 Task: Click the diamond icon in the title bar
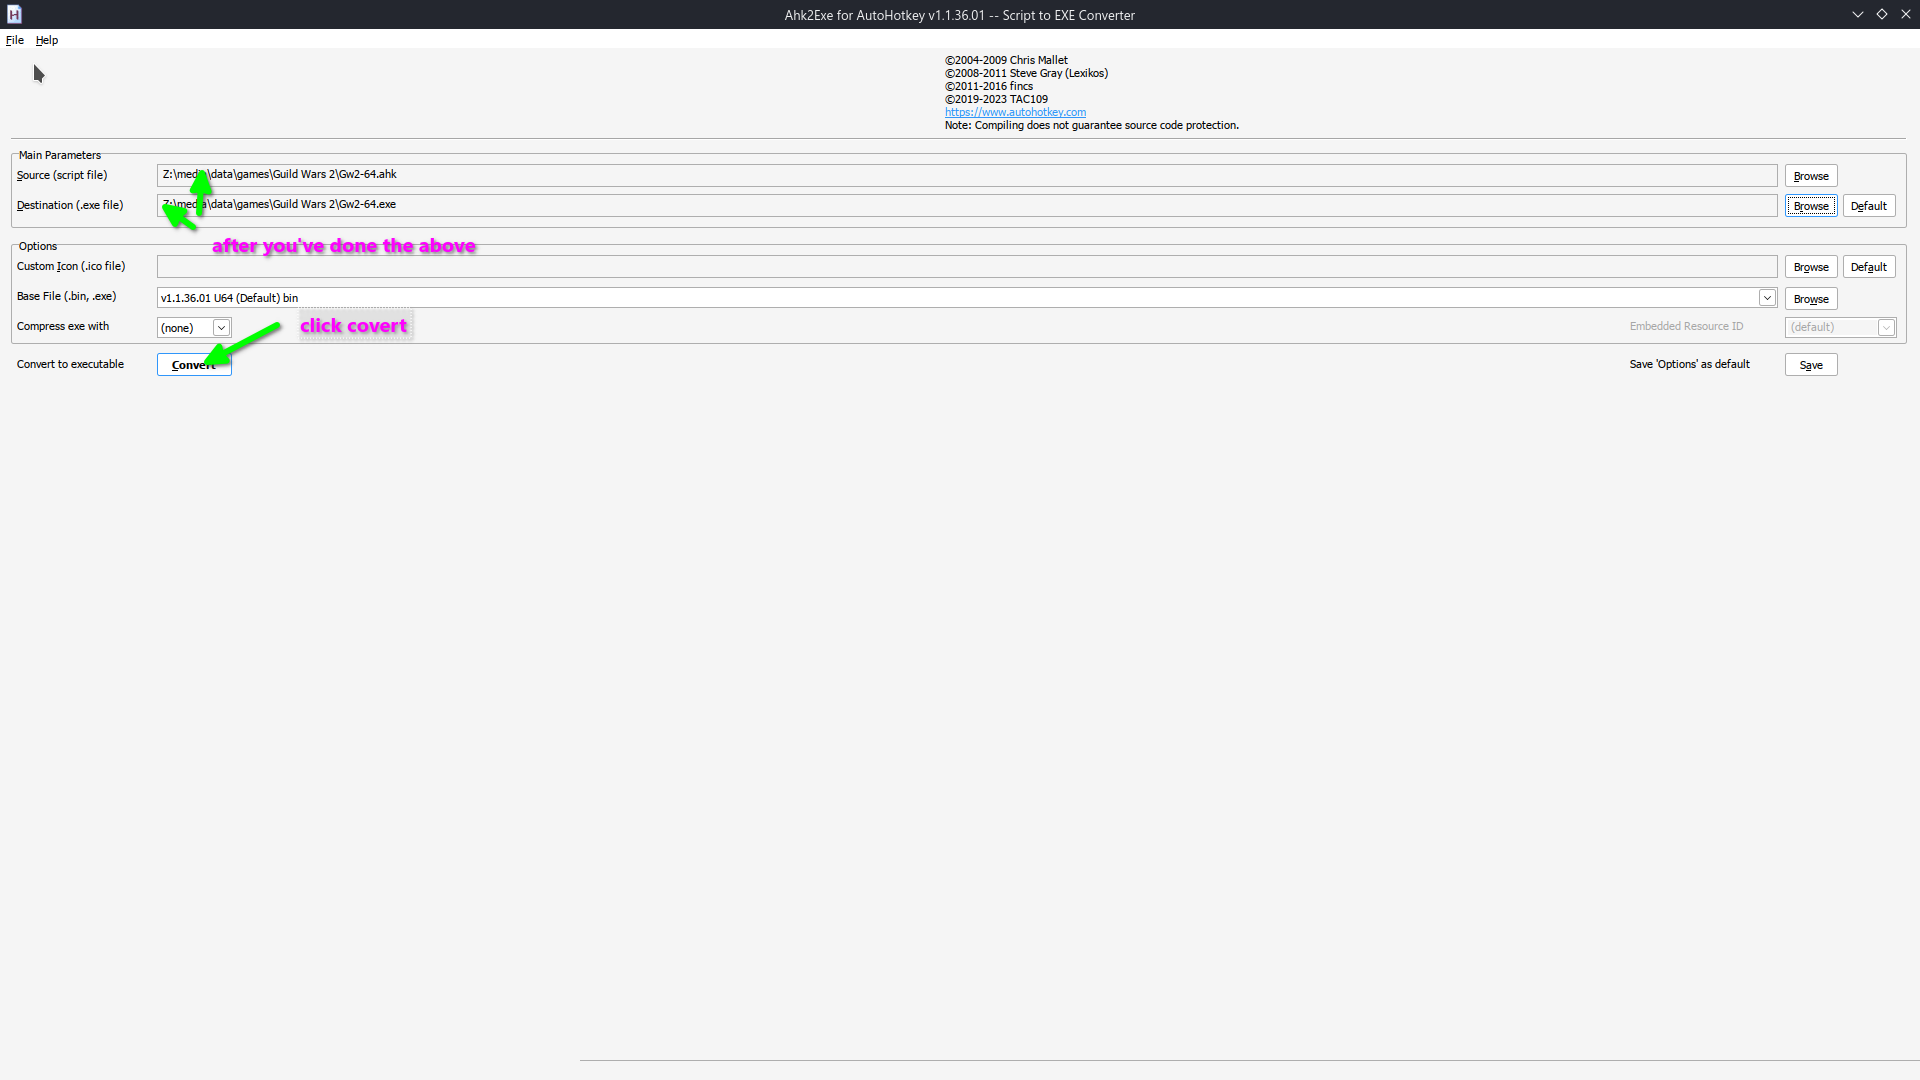point(1883,14)
